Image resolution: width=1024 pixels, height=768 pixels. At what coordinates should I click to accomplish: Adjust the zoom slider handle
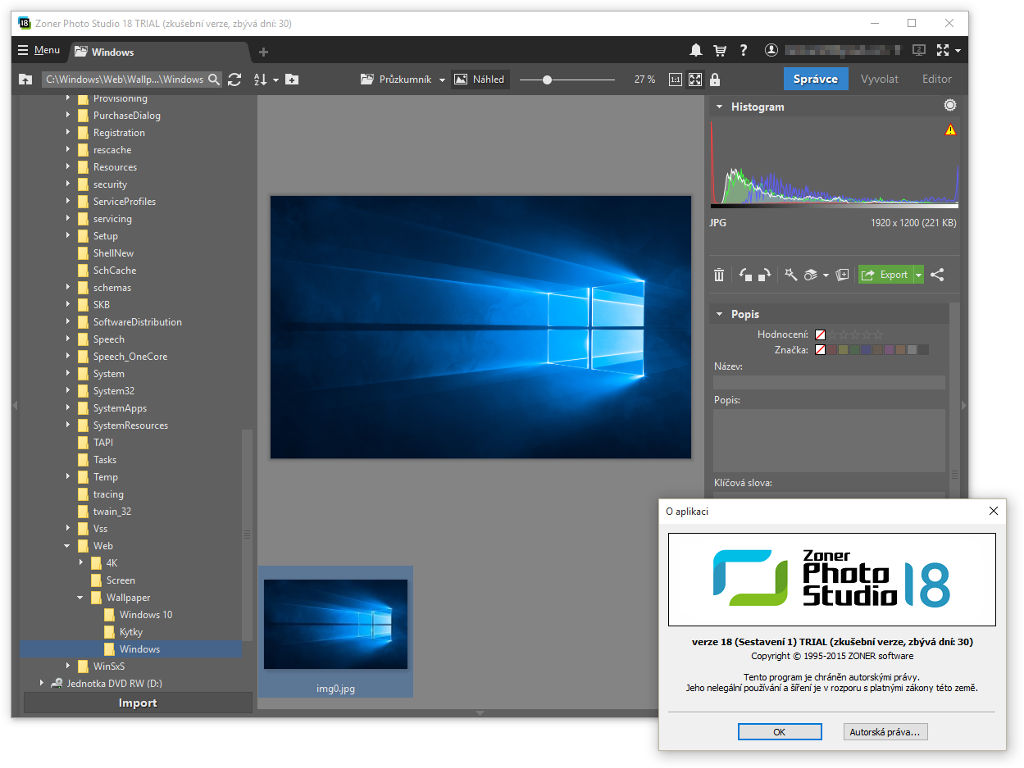coord(547,80)
